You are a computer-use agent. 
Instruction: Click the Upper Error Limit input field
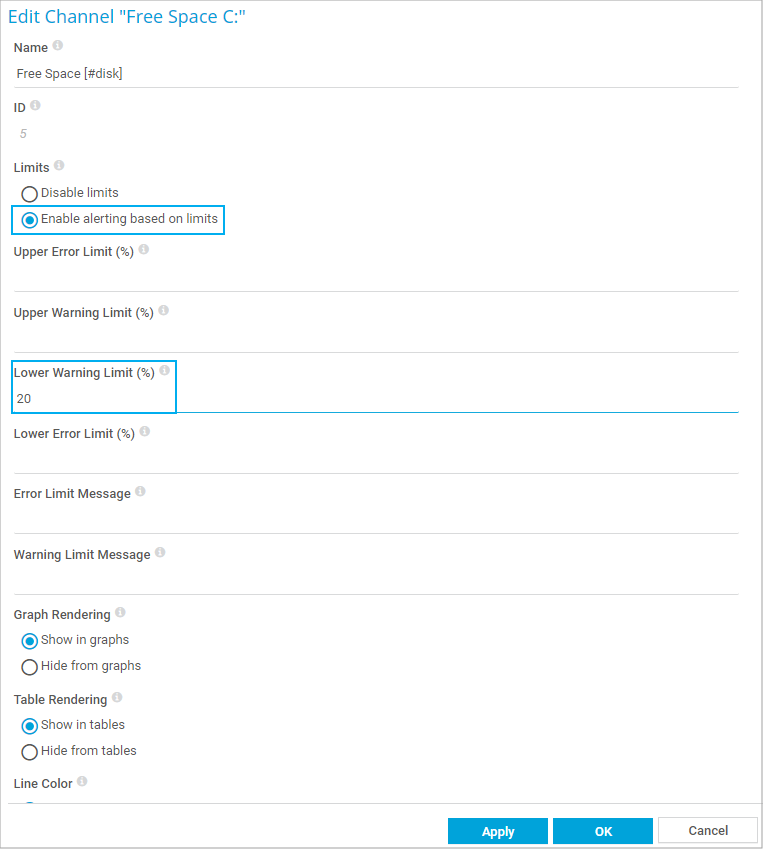pyautogui.click(x=376, y=277)
